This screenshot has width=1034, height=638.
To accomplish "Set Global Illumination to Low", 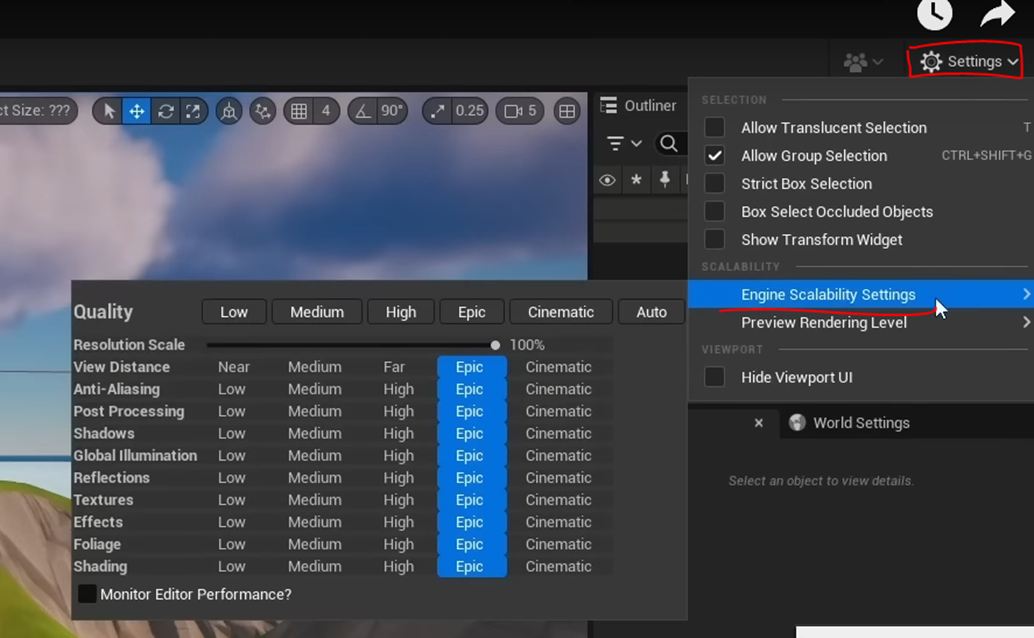I will tap(231, 456).
